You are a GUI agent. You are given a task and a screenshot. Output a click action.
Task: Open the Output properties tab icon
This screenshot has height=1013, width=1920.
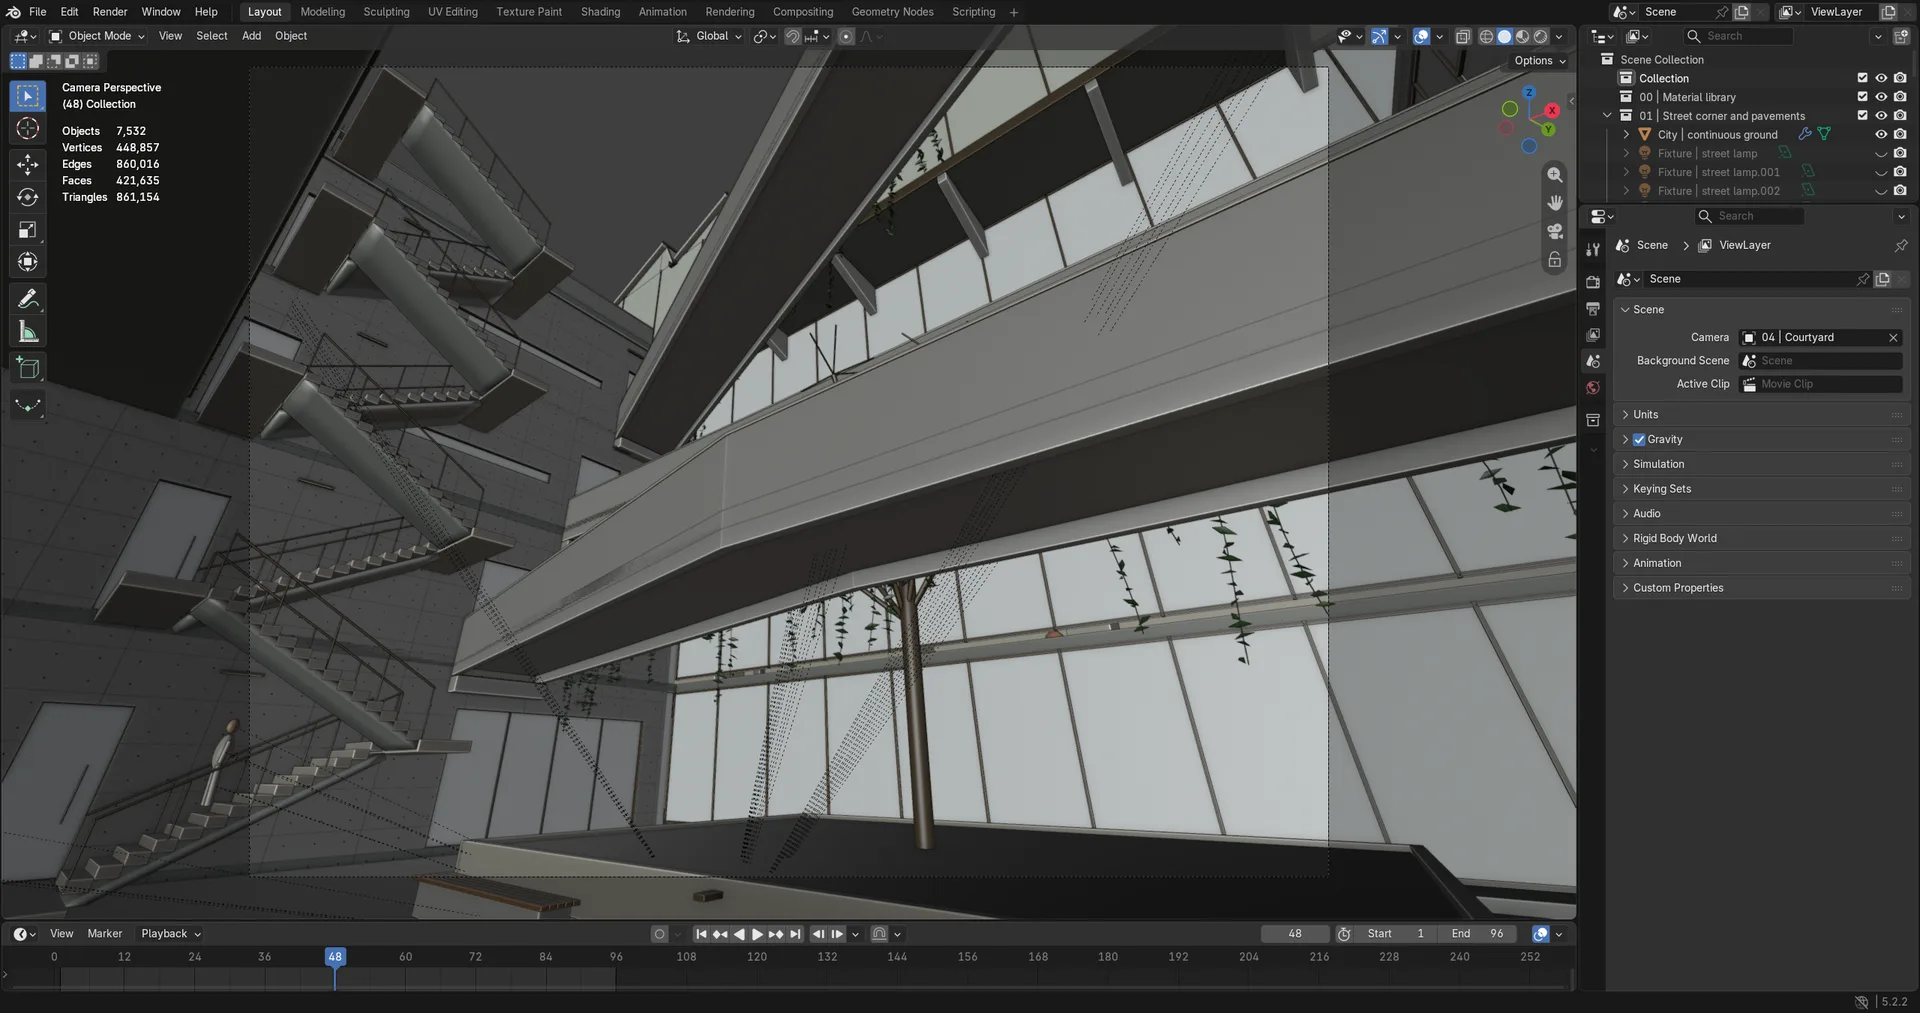(x=1593, y=309)
